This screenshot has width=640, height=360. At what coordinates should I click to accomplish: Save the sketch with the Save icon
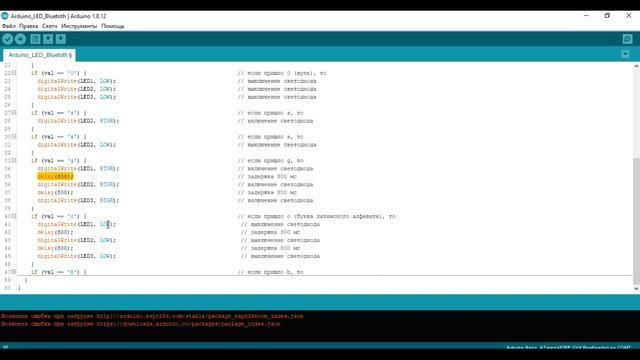[61, 39]
